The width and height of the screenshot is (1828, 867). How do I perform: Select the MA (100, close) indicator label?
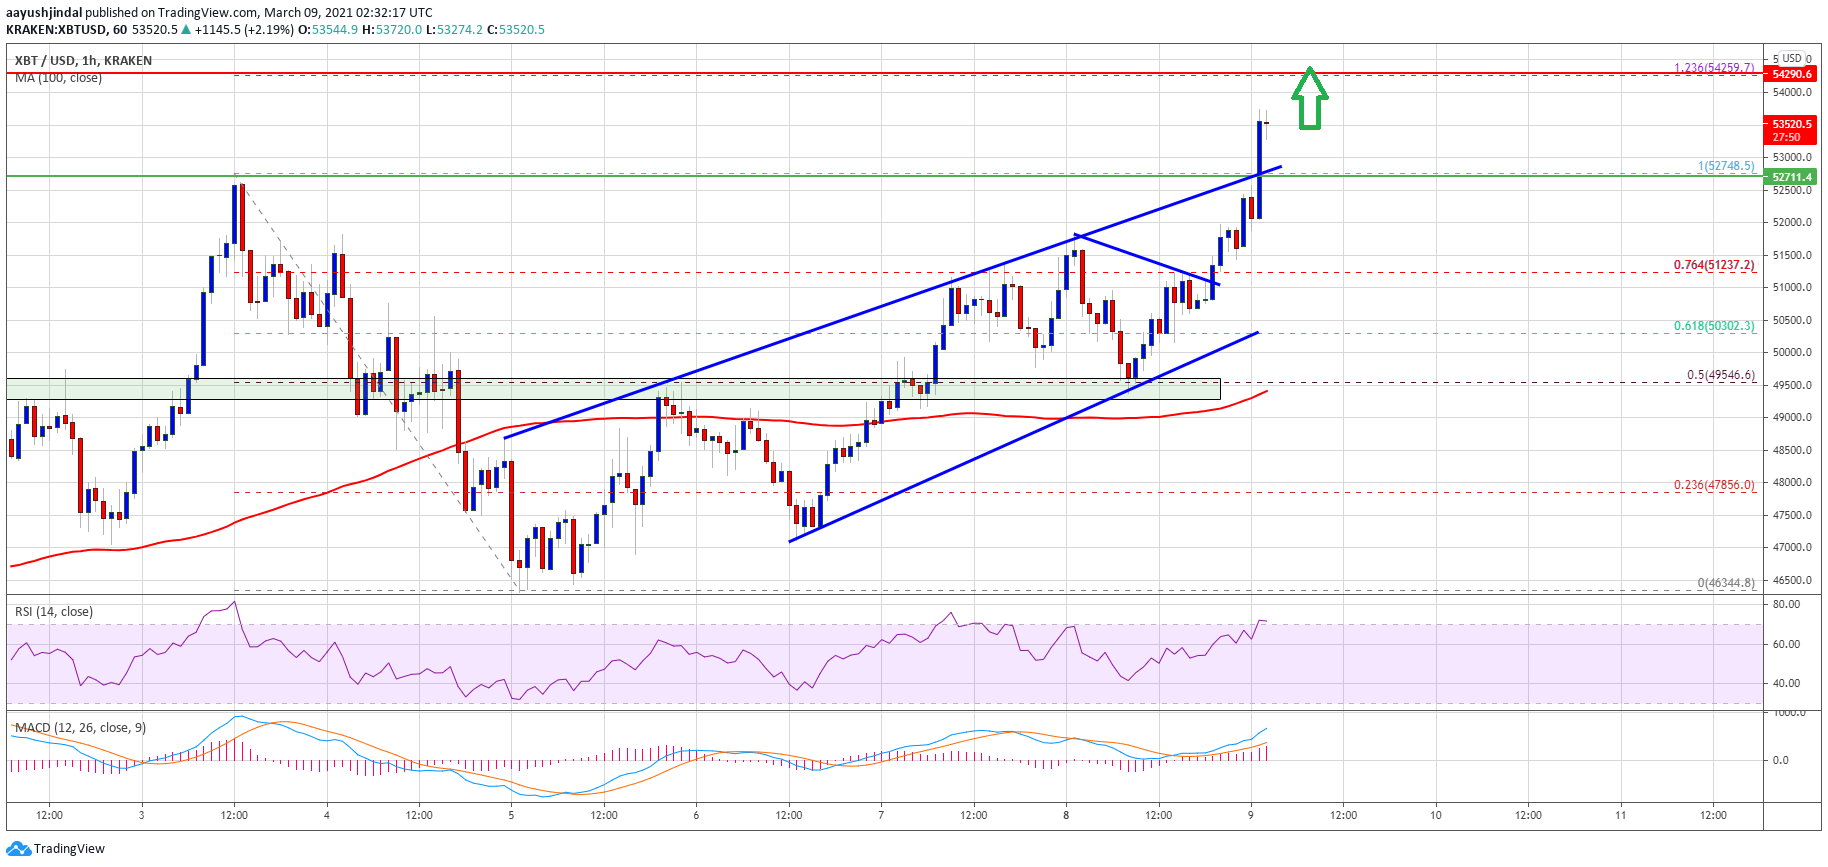click(x=58, y=78)
